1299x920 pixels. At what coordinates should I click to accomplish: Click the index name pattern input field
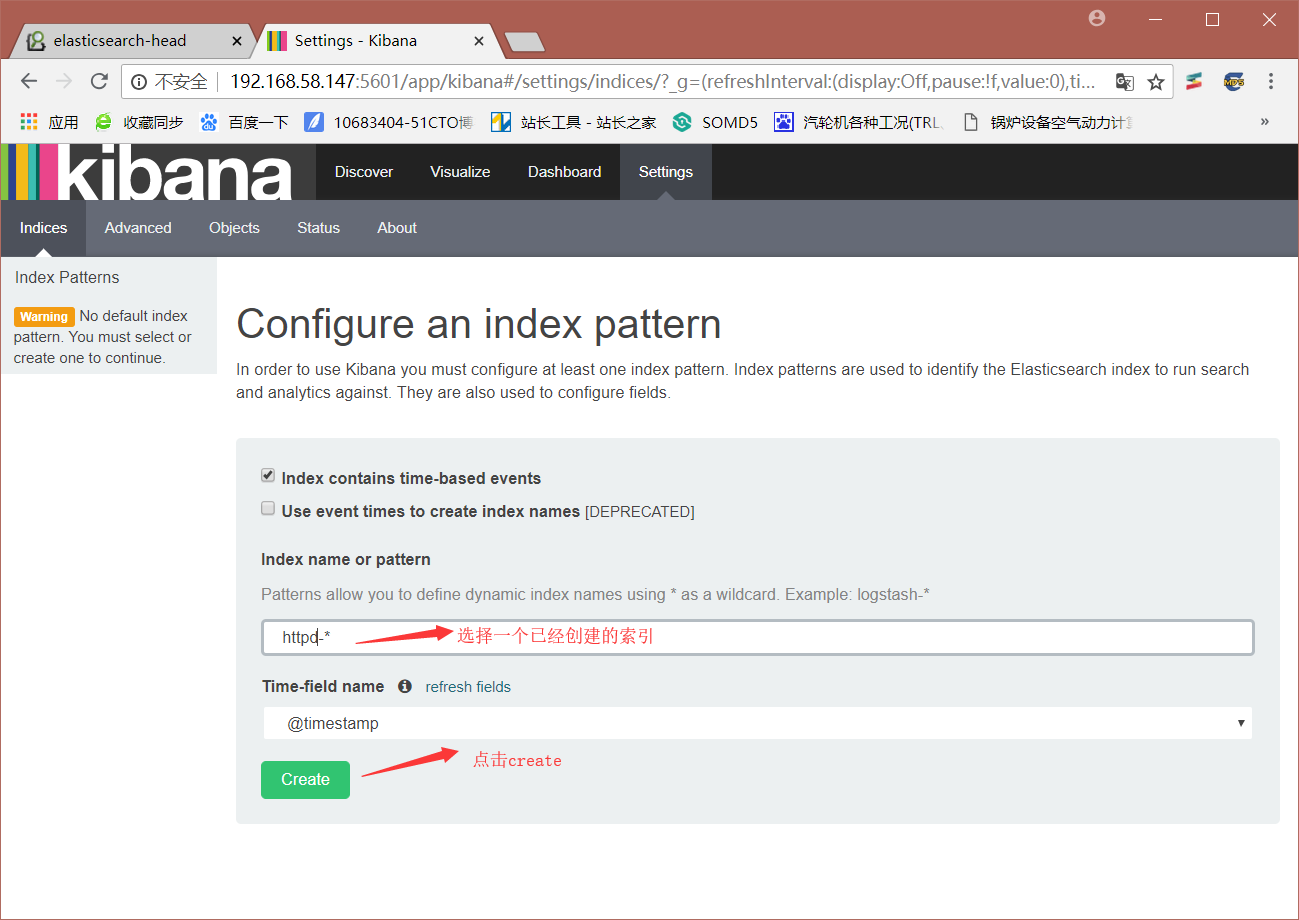(758, 637)
